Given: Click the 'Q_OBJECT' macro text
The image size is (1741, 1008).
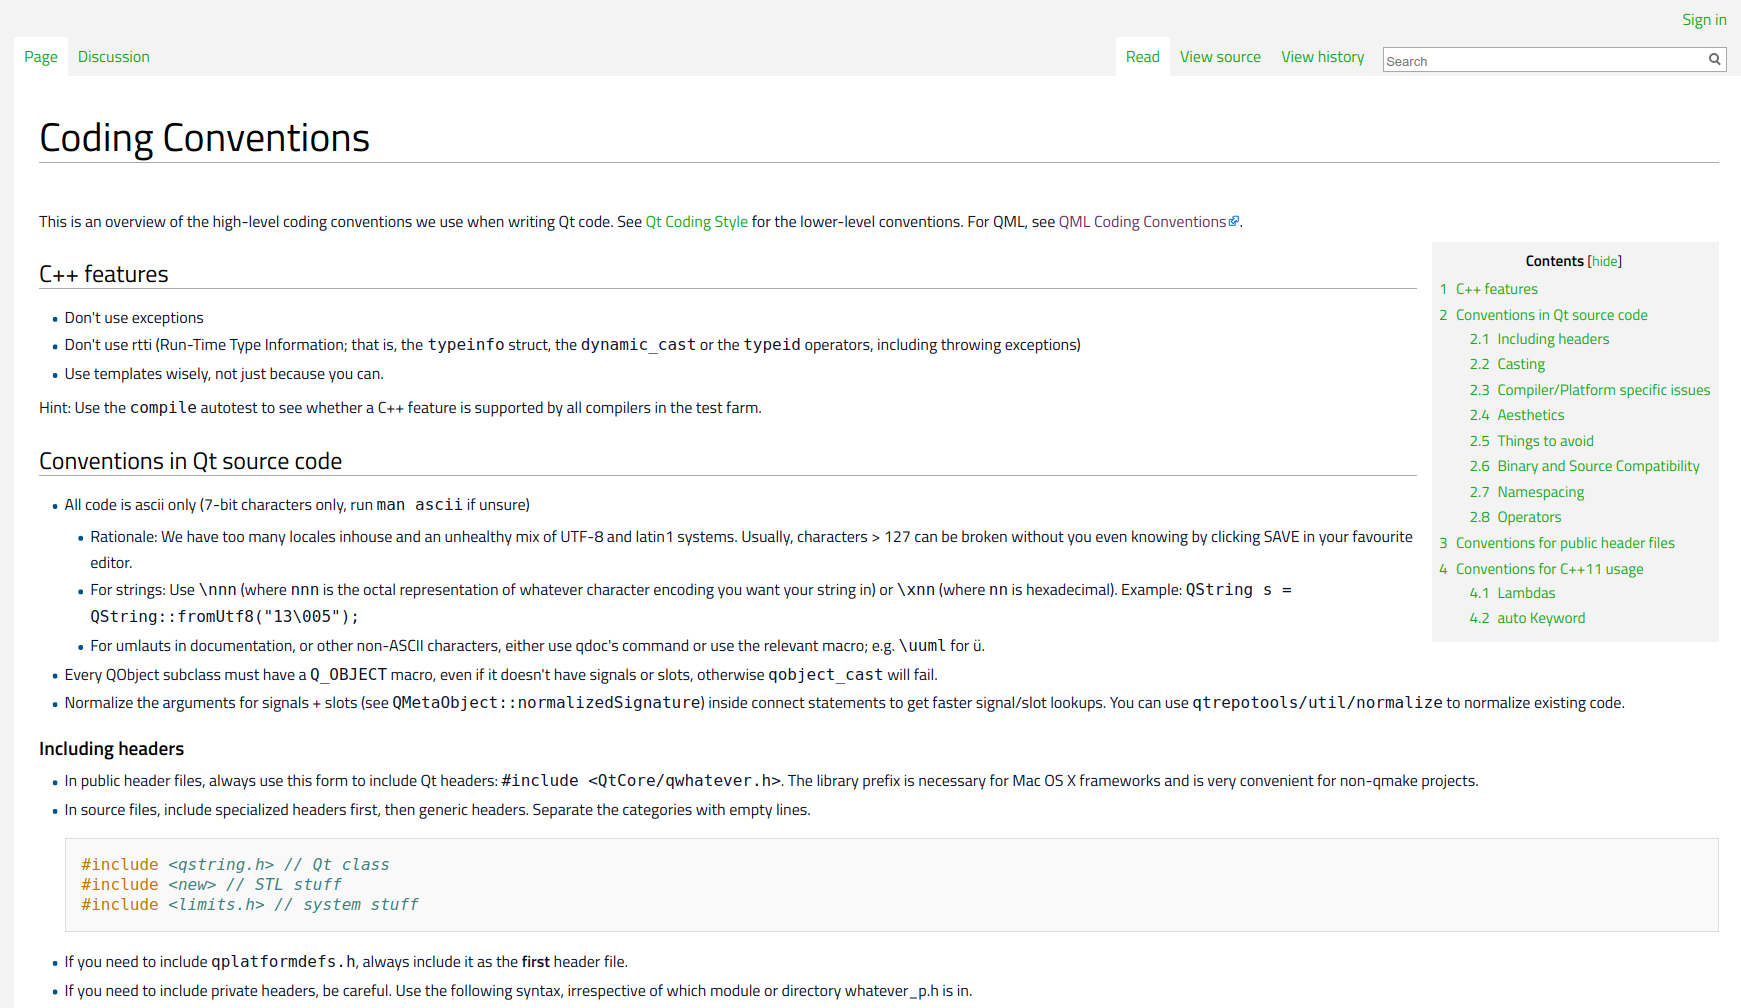Looking at the screenshot, I should pyautogui.click(x=348, y=675).
